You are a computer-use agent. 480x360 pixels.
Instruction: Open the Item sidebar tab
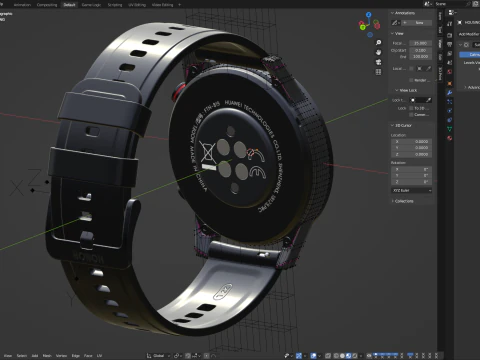[x=440, y=16]
